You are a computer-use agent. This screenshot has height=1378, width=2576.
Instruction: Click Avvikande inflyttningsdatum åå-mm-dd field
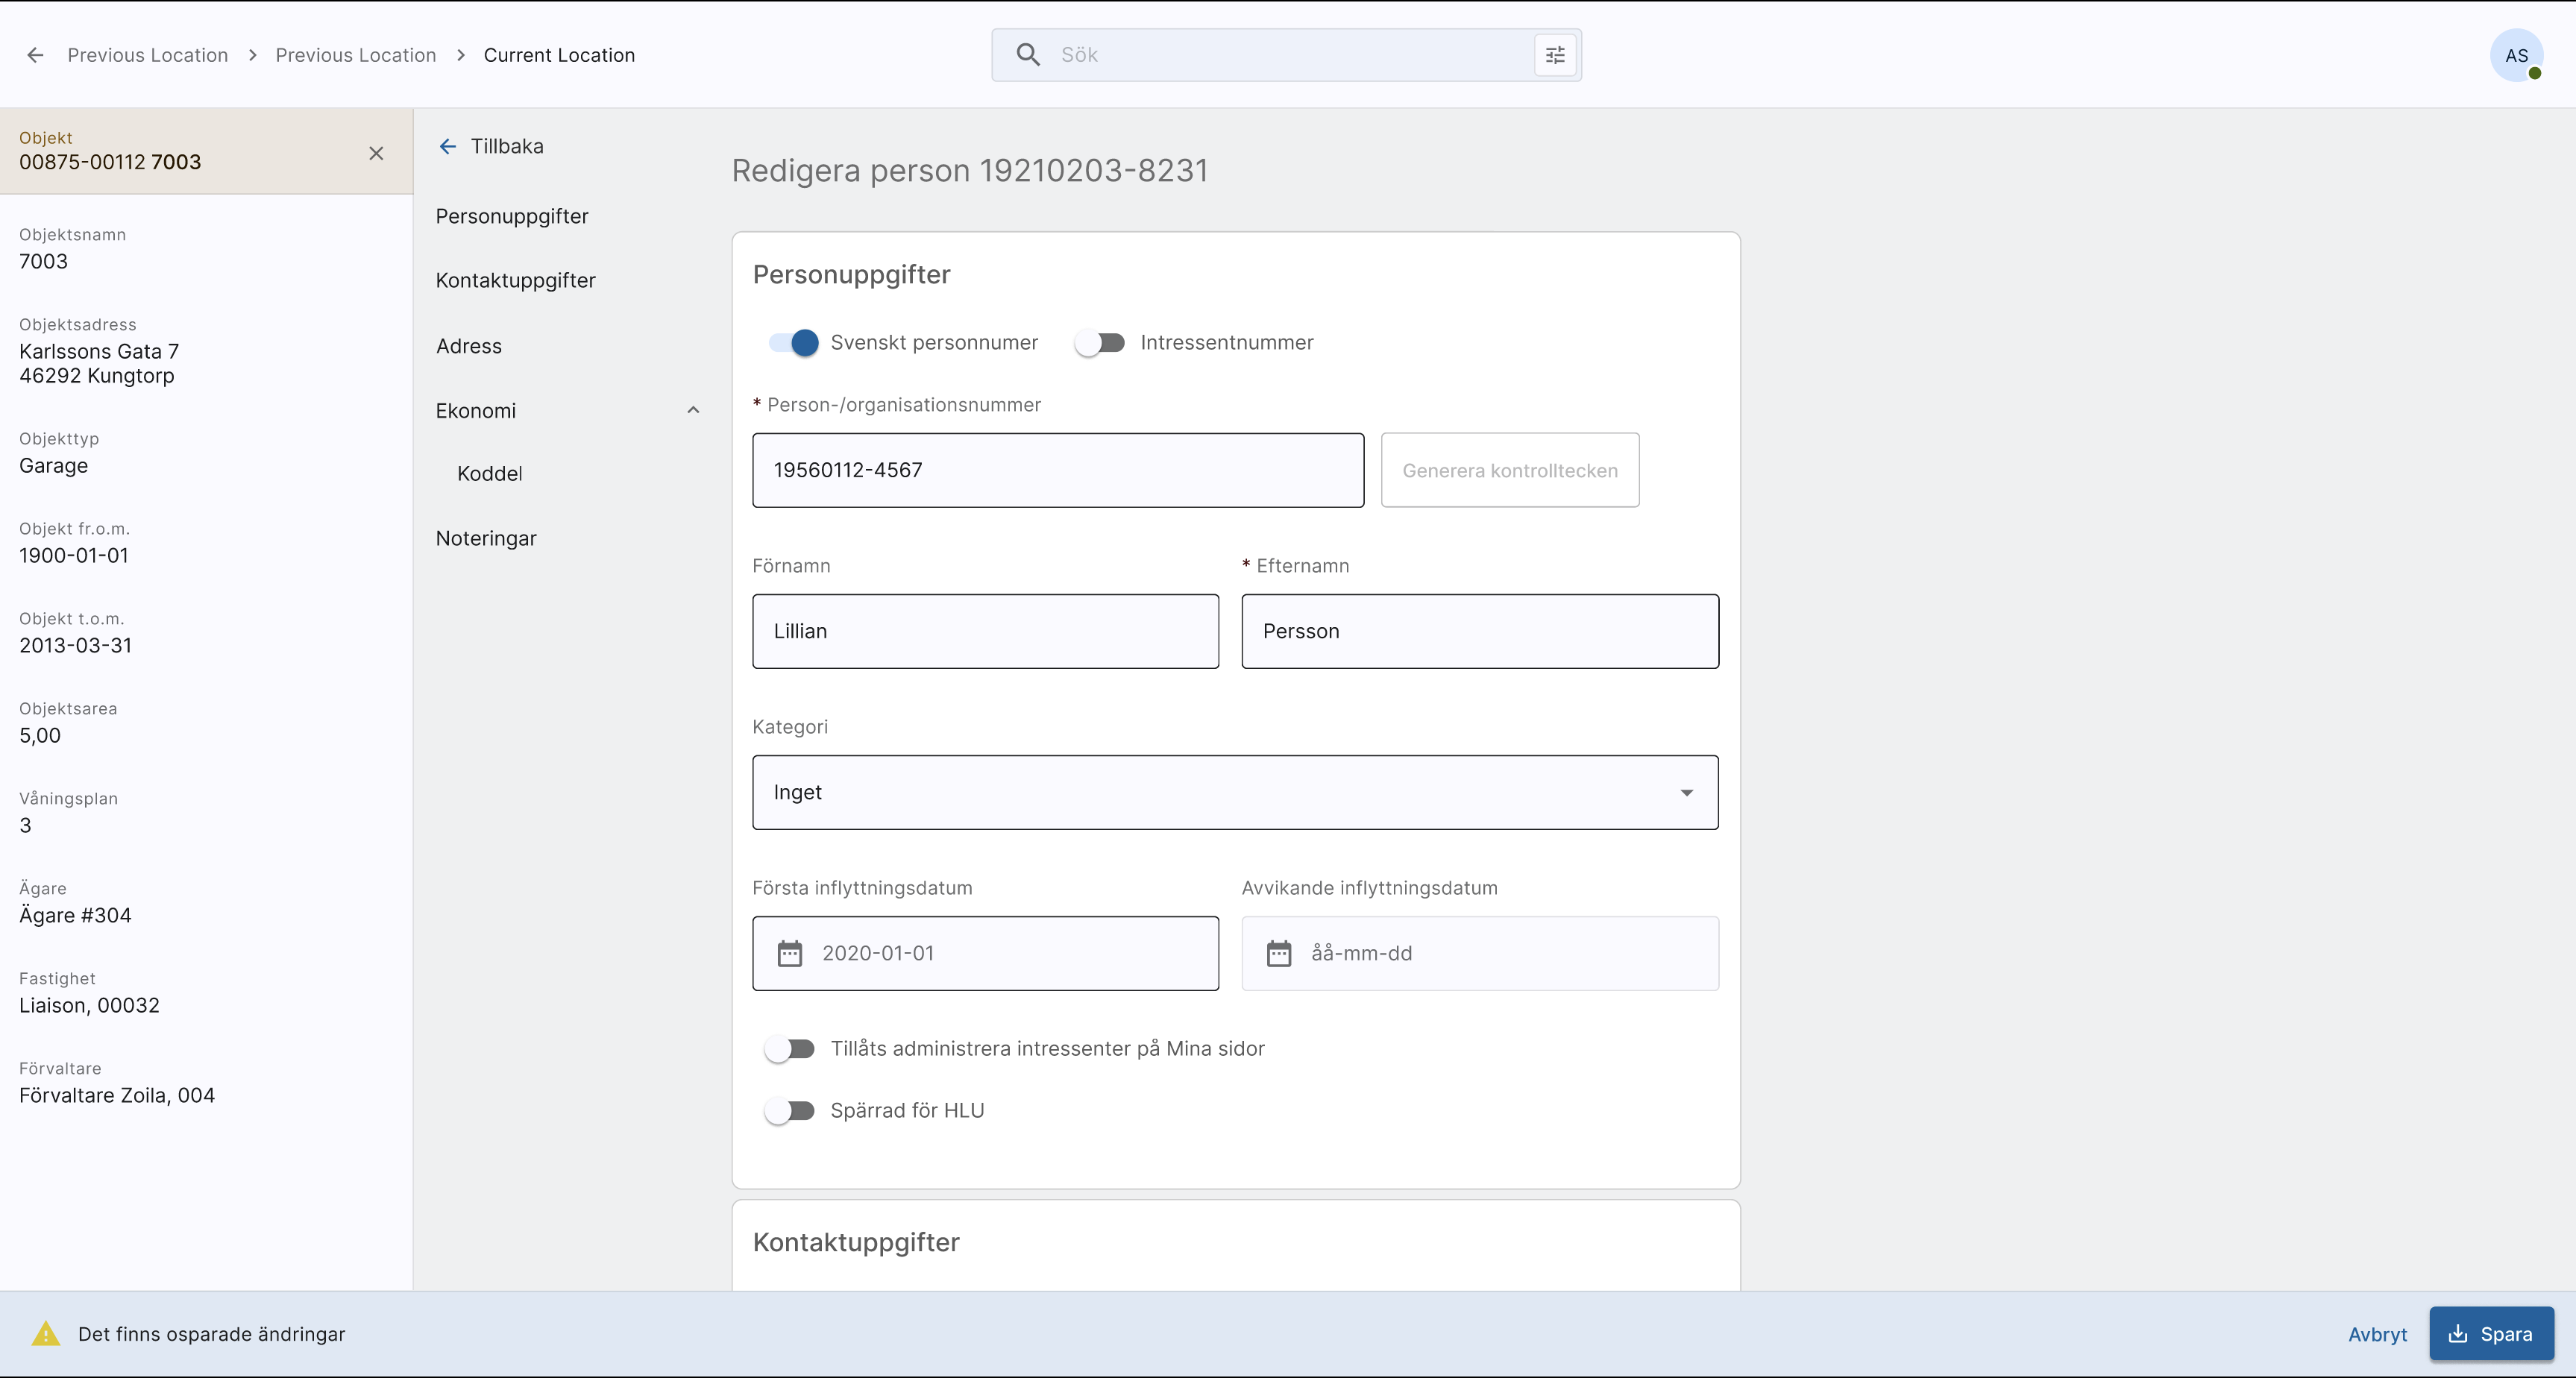(x=1480, y=953)
